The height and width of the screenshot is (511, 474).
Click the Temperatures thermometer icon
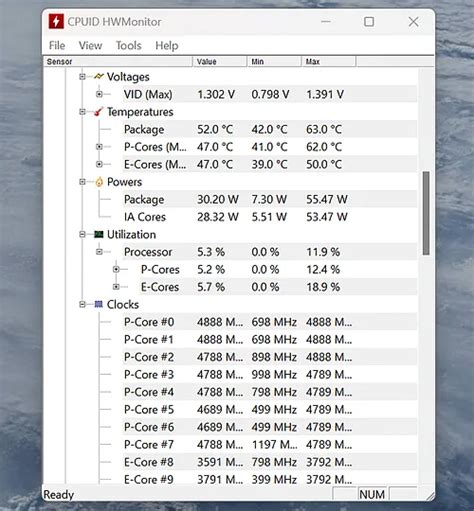pyautogui.click(x=99, y=112)
